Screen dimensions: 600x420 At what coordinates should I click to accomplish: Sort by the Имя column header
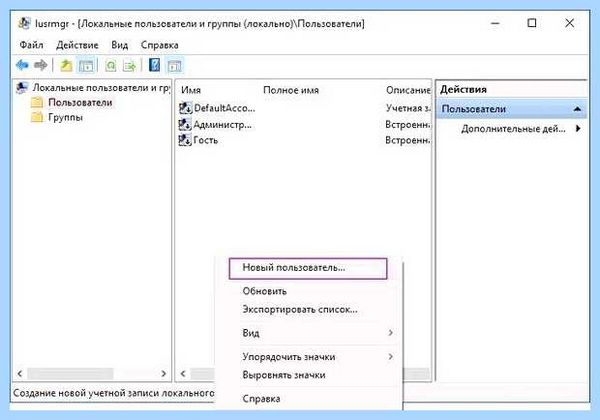[191, 90]
